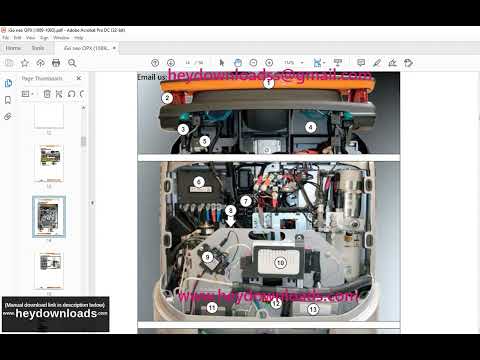
Task: Go to next page arrow
Action: [171, 63]
